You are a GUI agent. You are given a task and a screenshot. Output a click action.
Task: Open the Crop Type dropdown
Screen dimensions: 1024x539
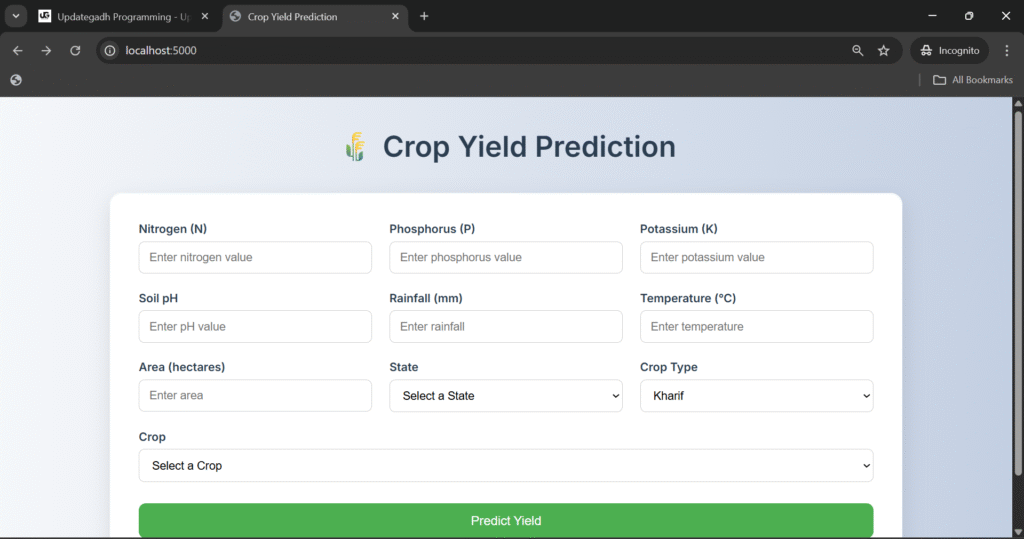pyautogui.click(x=756, y=396)
